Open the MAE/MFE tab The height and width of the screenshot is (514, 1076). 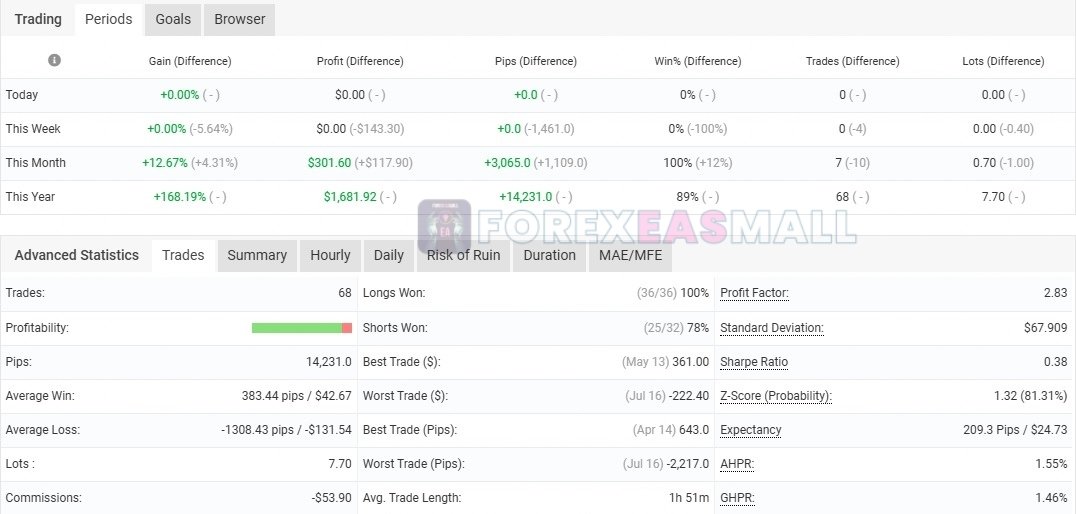(x=629, y=255)
